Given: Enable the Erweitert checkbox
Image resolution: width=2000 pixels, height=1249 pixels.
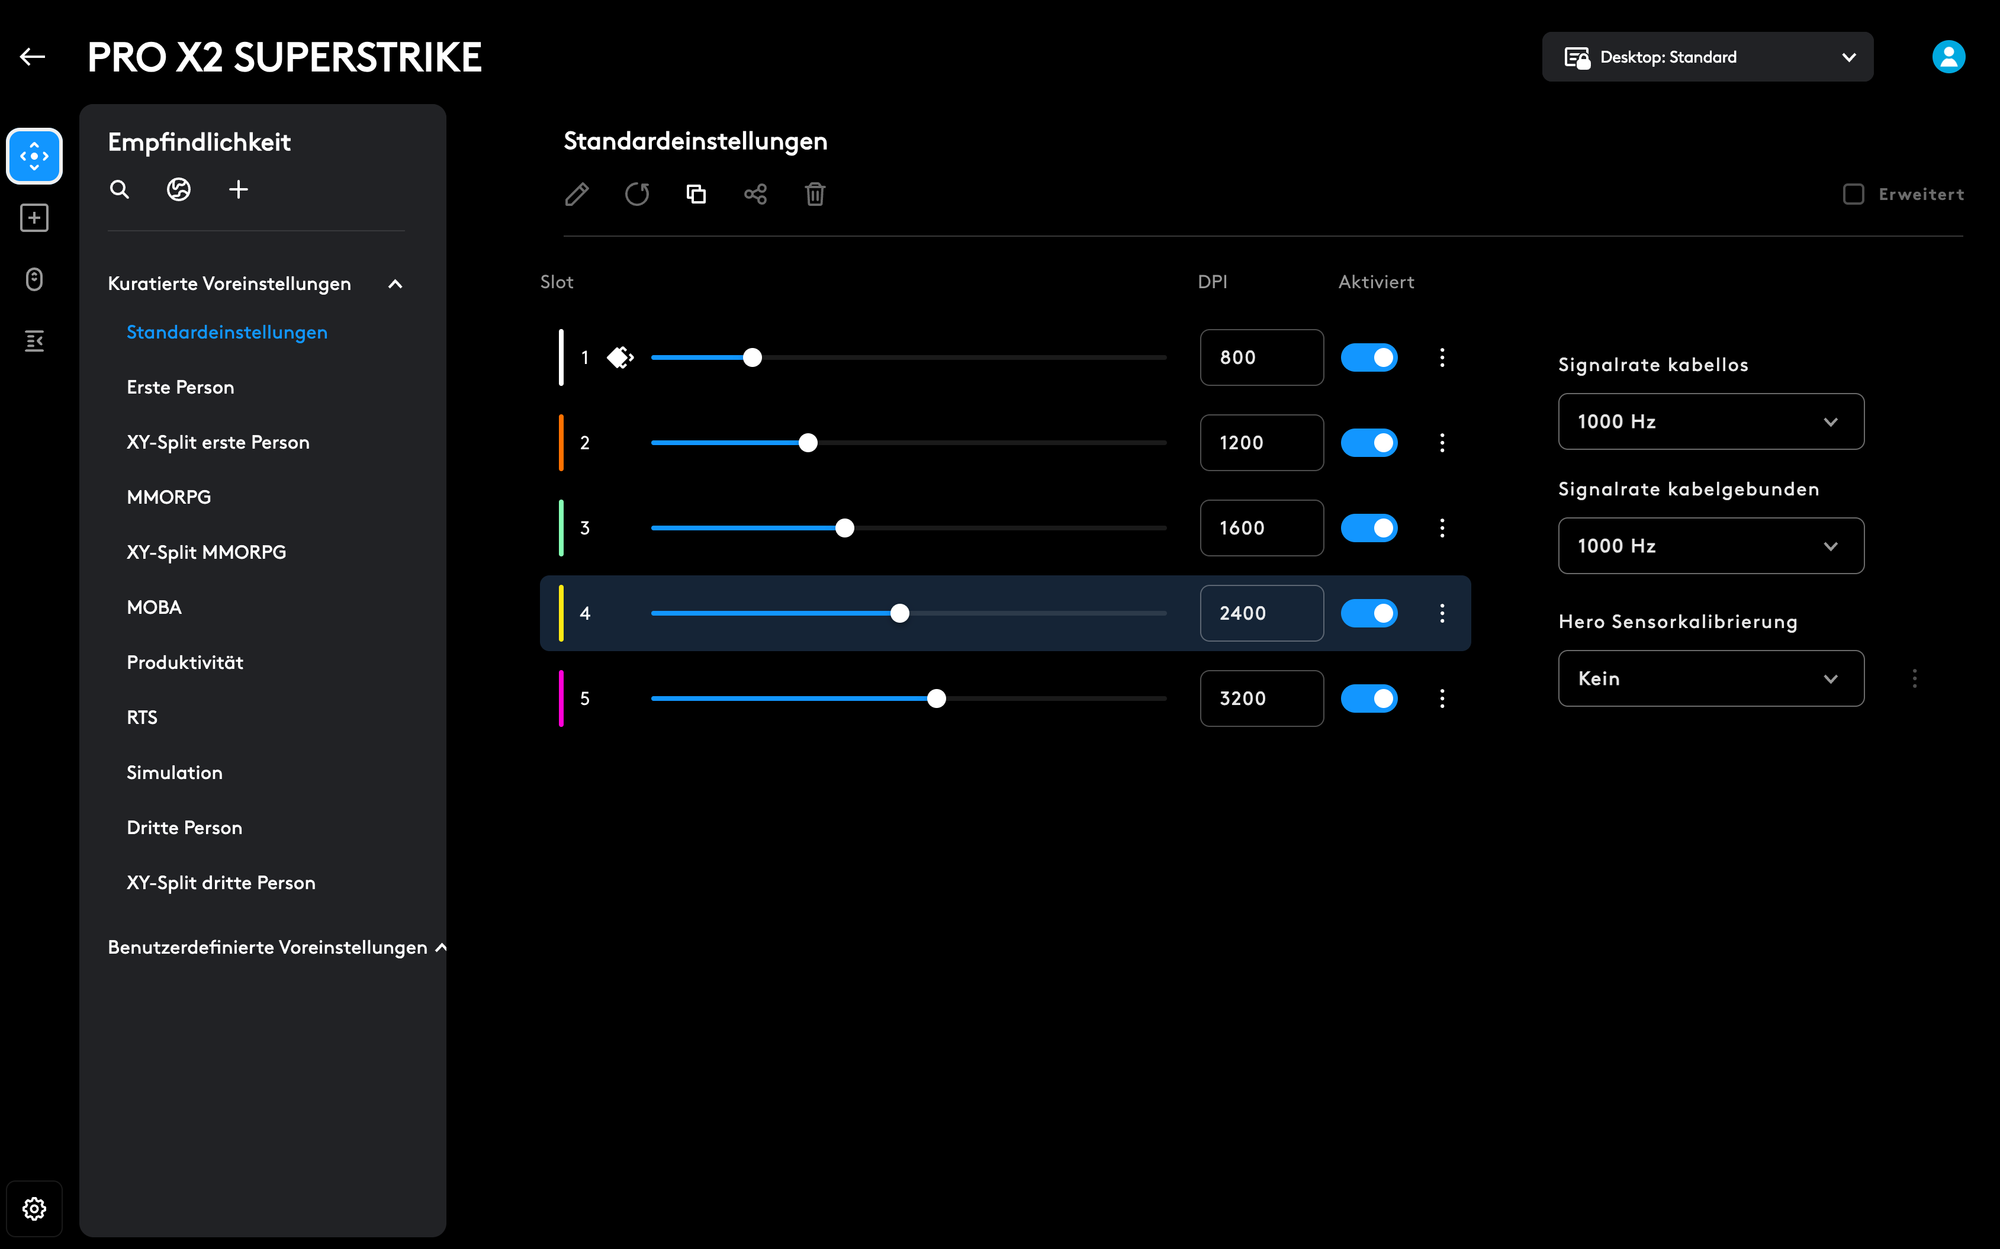Looking at the screenshot, I should 1853,194.
